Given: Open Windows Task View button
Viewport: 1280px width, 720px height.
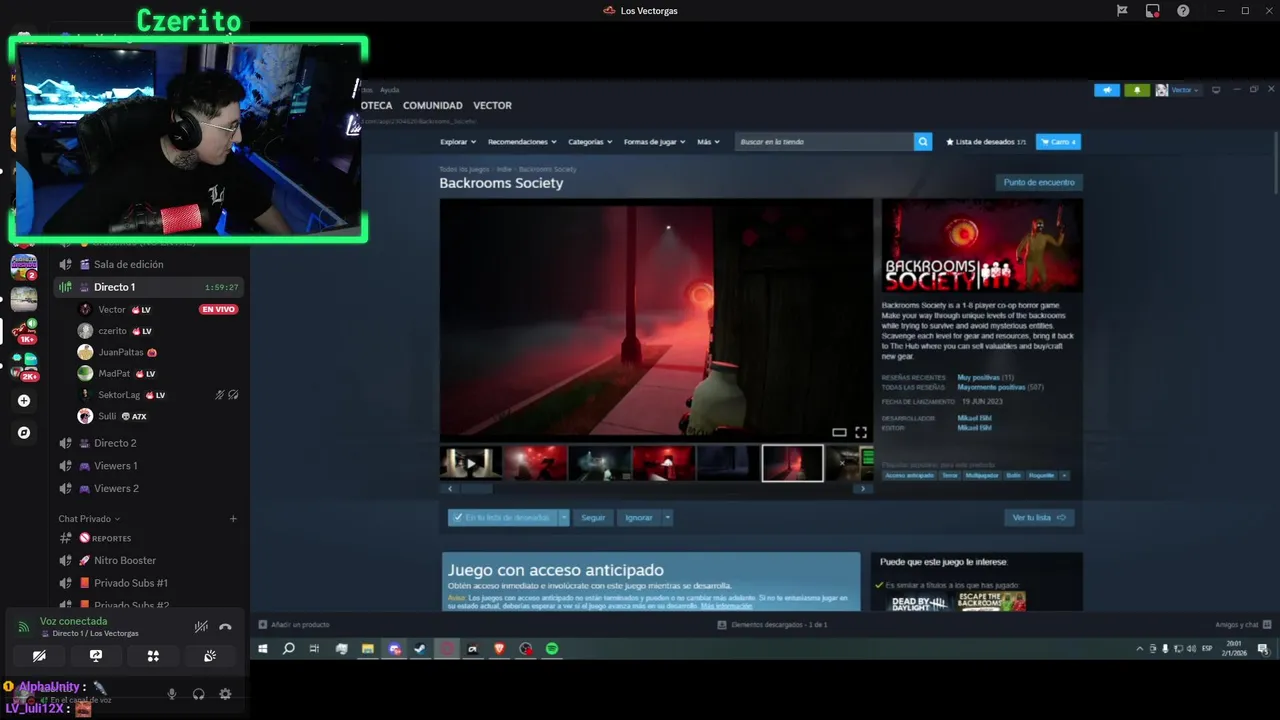Looking at the screenshot, I should [x=314, y=649].
